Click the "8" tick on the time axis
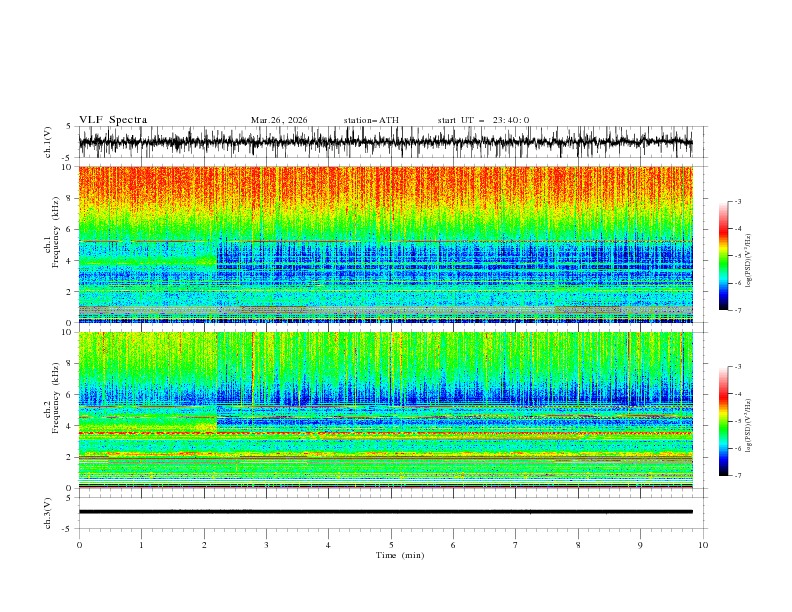Screen dimensions: 792x612 [578, 545]
